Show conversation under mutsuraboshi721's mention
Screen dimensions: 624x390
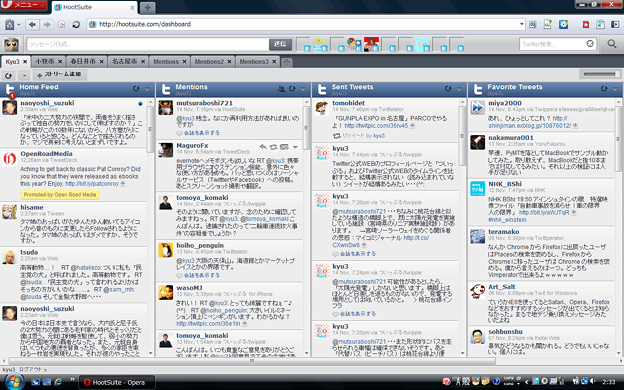(x=202, y=133)
